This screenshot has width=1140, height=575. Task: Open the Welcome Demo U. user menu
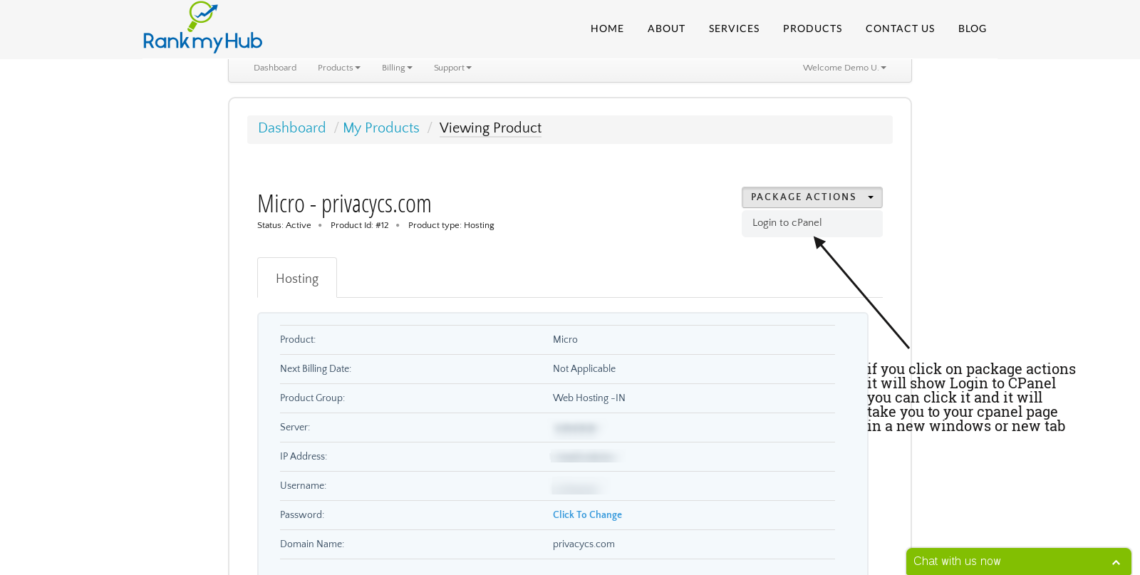(x=844, y=68)
